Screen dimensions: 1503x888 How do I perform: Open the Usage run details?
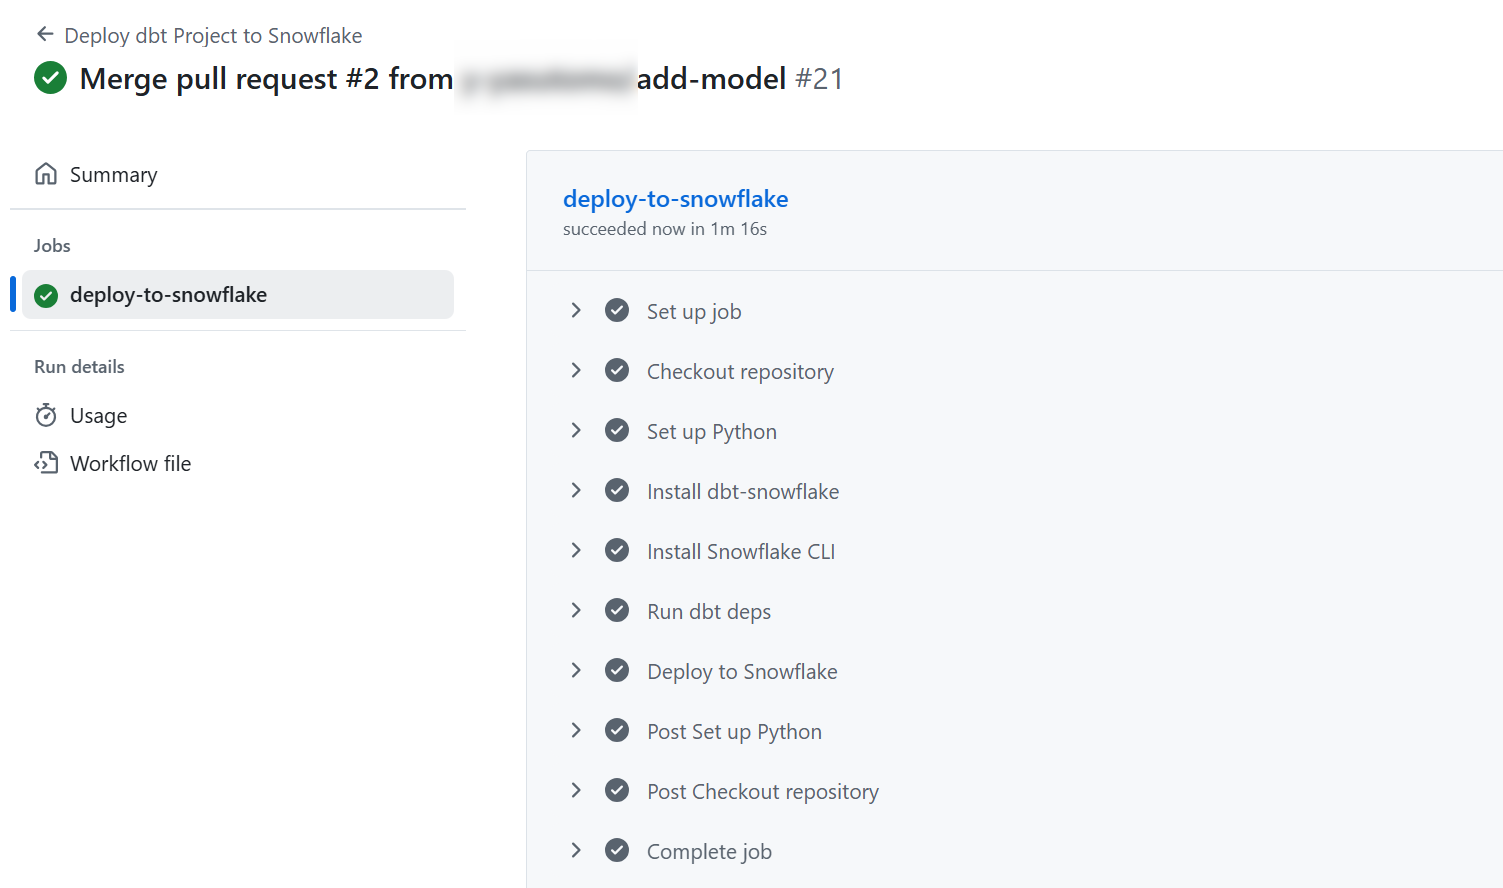tap(98, 416)
